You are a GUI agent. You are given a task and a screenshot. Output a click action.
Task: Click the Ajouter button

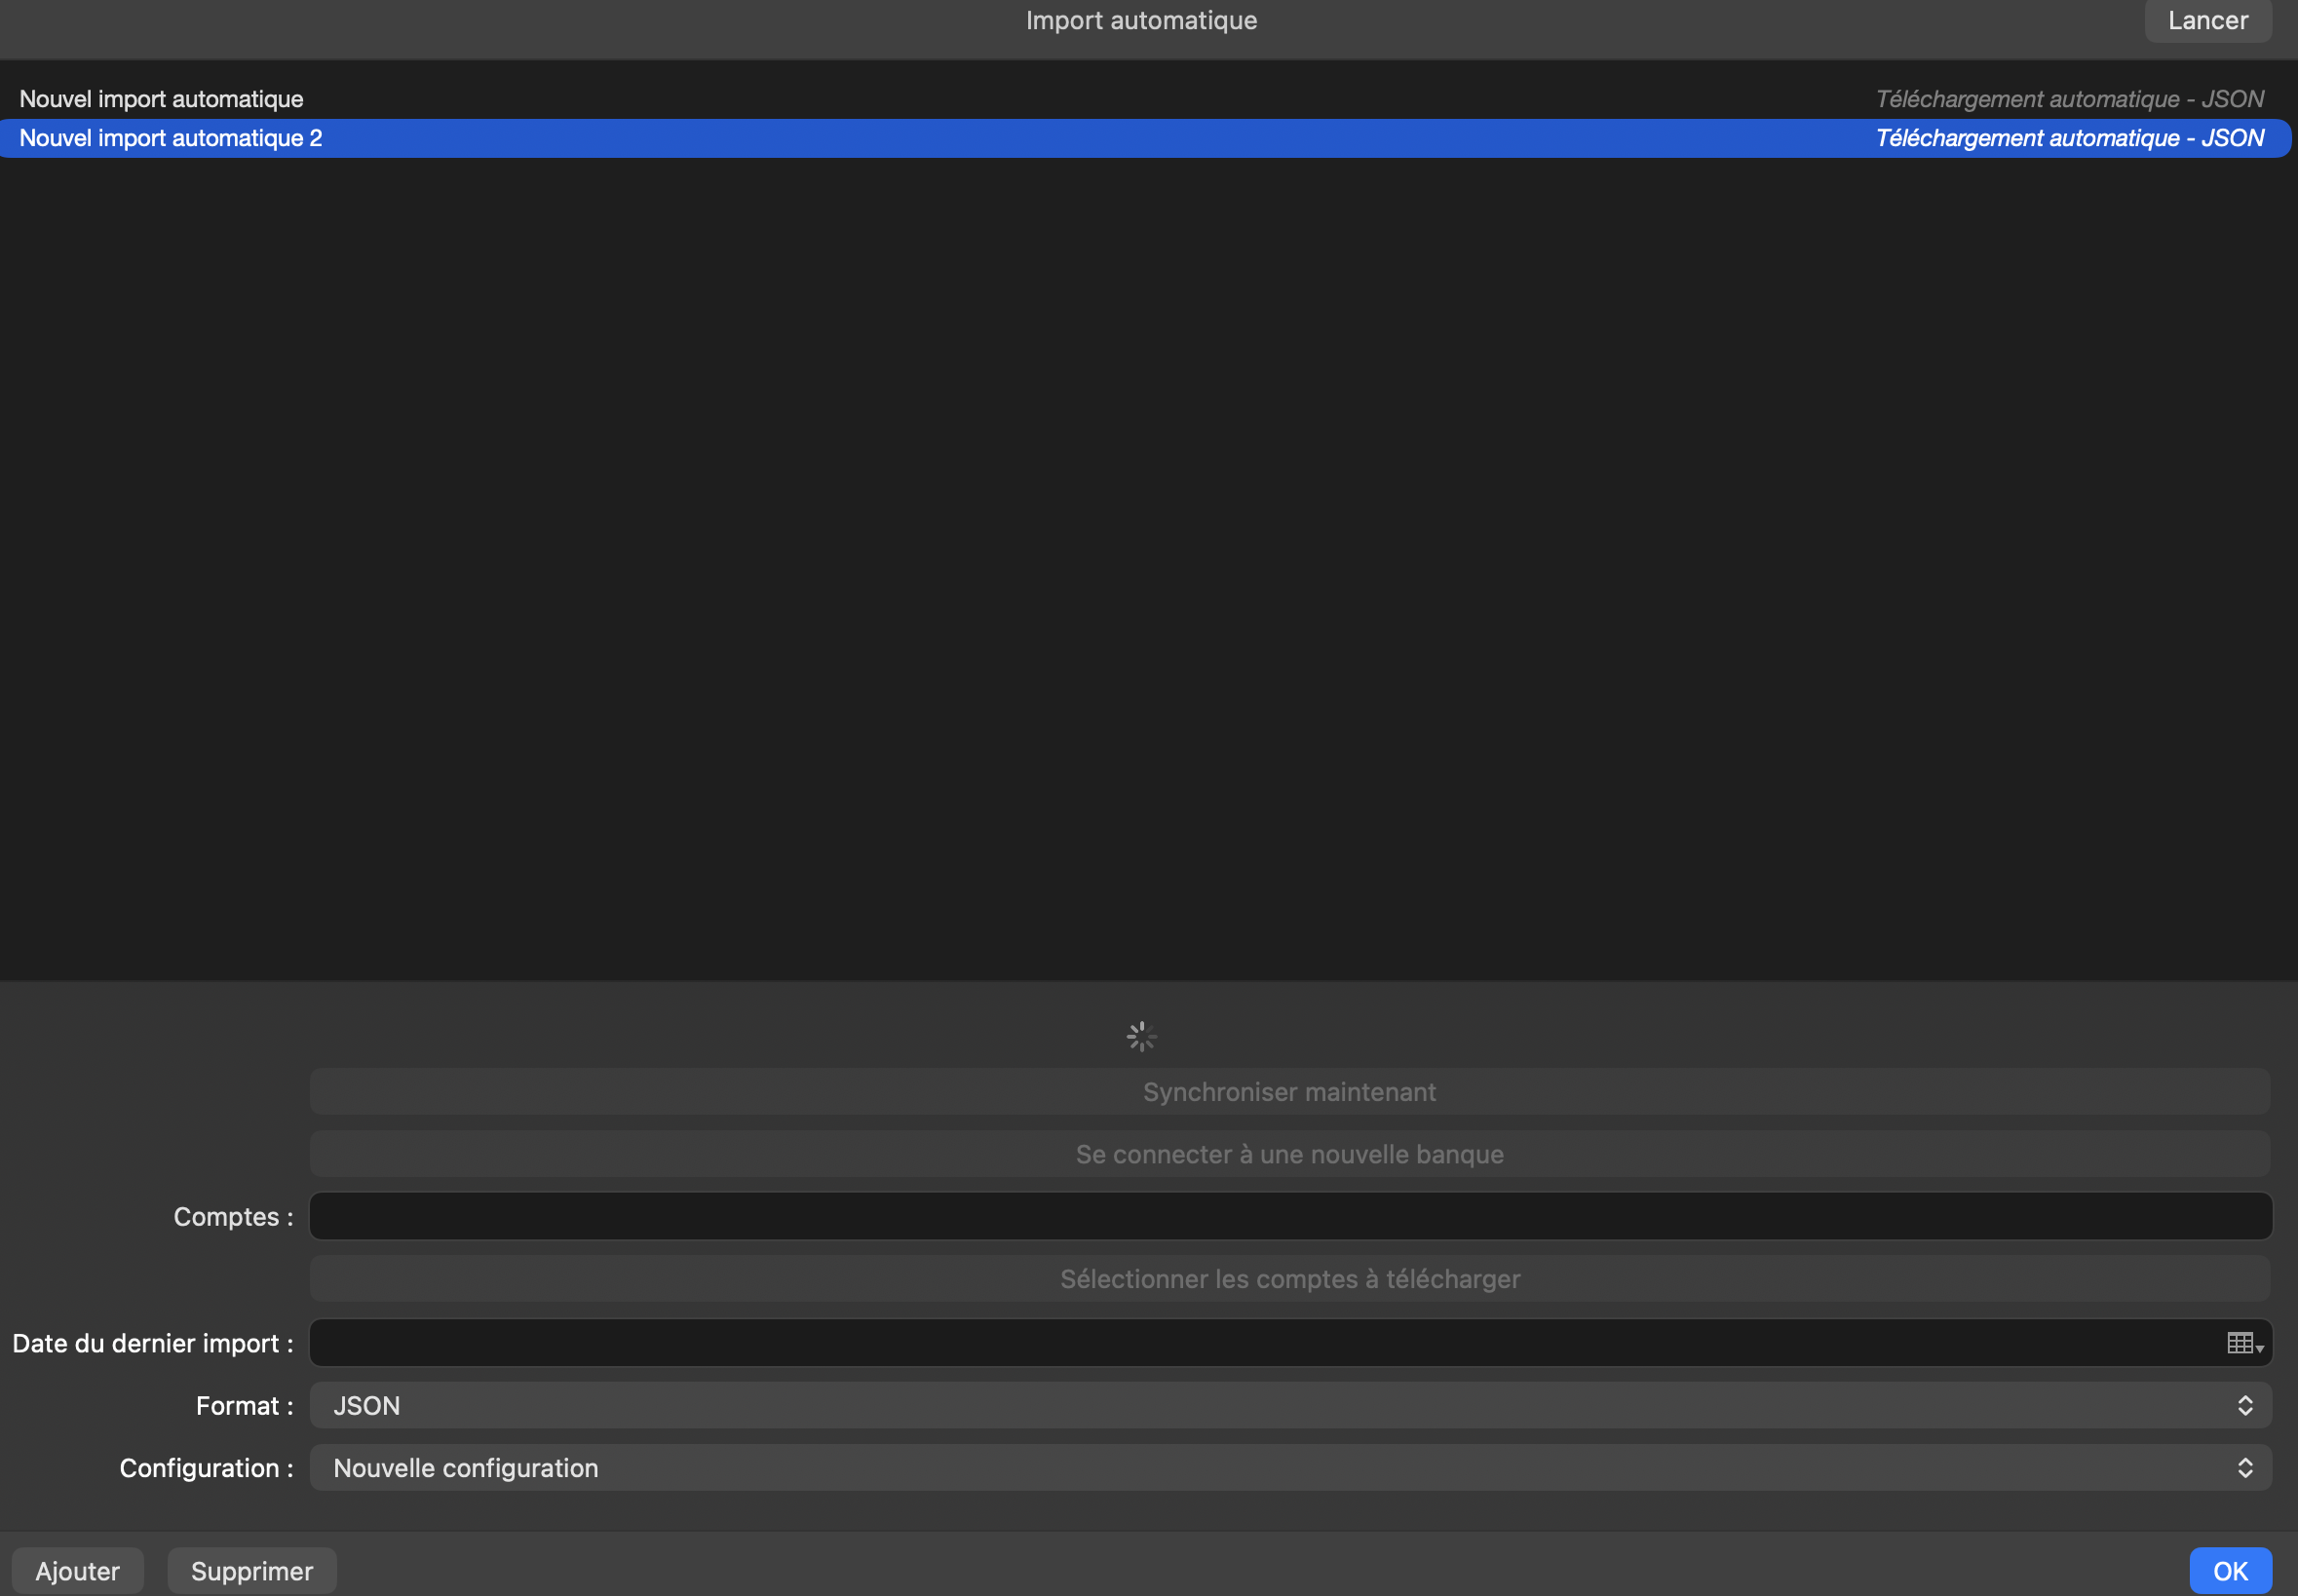(77, 1571)
